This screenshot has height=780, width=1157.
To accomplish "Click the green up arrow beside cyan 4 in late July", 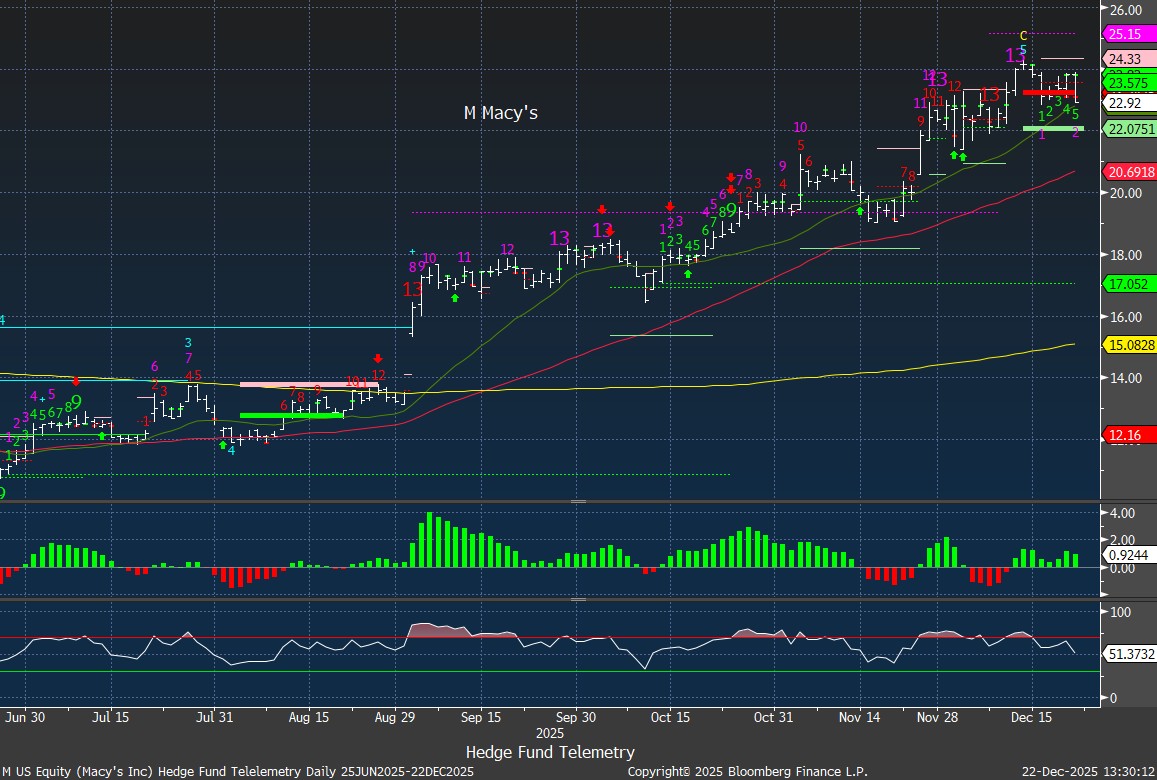I will (x=223, y=444).
